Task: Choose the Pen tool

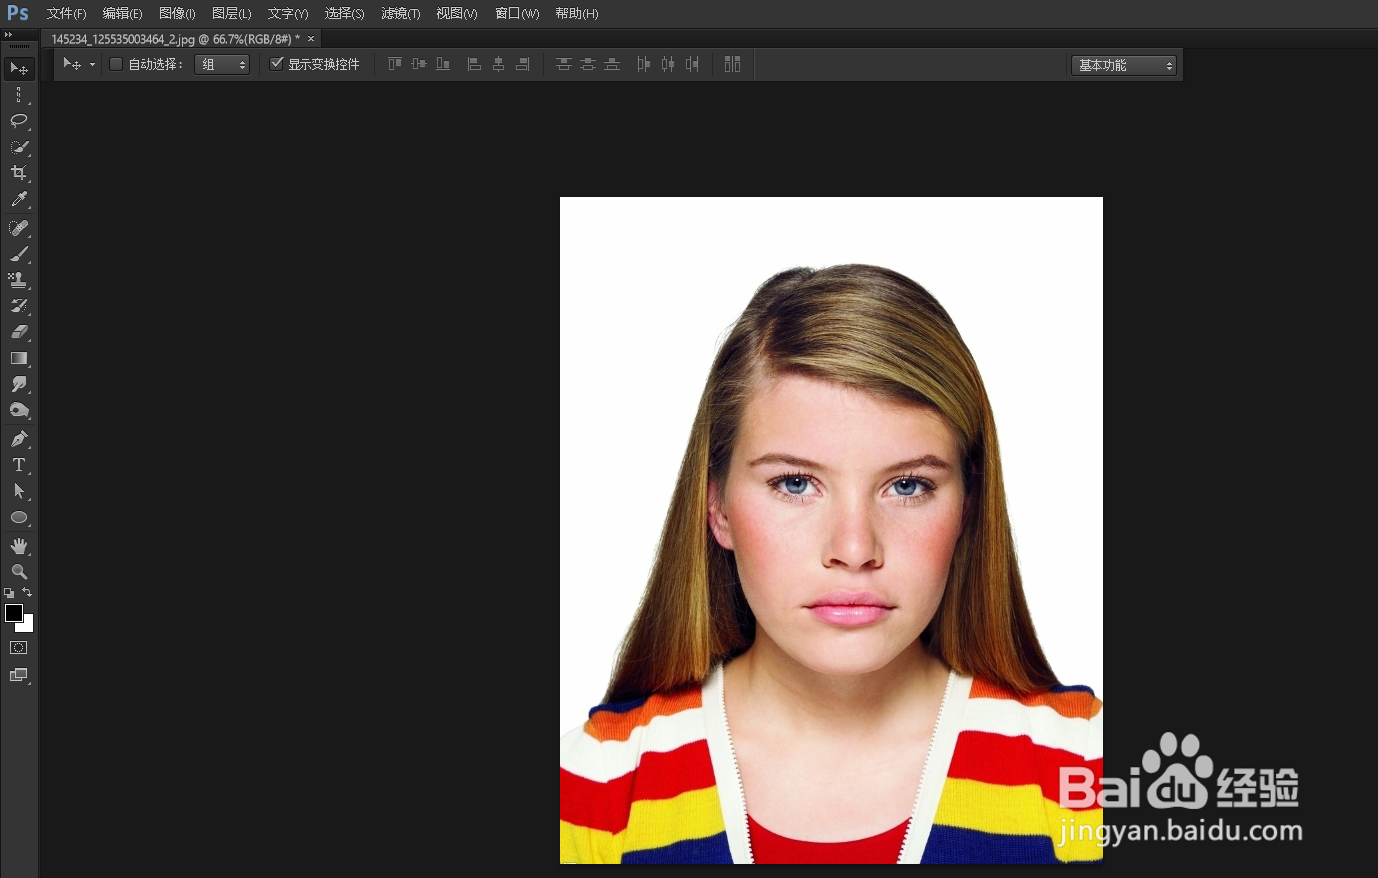Action: (x=19, y=437)
